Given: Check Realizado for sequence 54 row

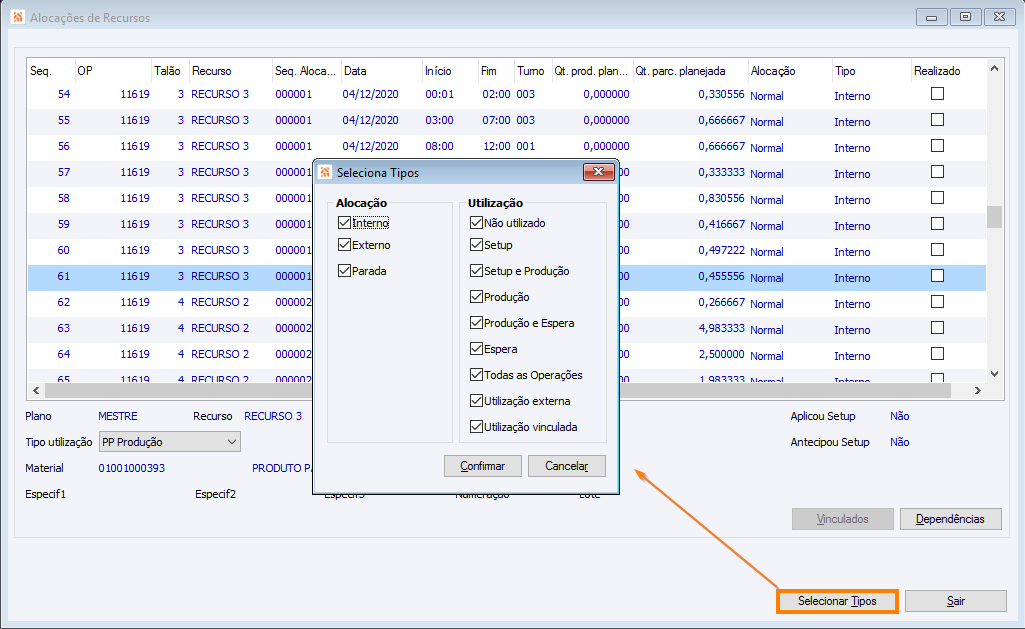Looking at the screenshot, I should pos(937,94).
